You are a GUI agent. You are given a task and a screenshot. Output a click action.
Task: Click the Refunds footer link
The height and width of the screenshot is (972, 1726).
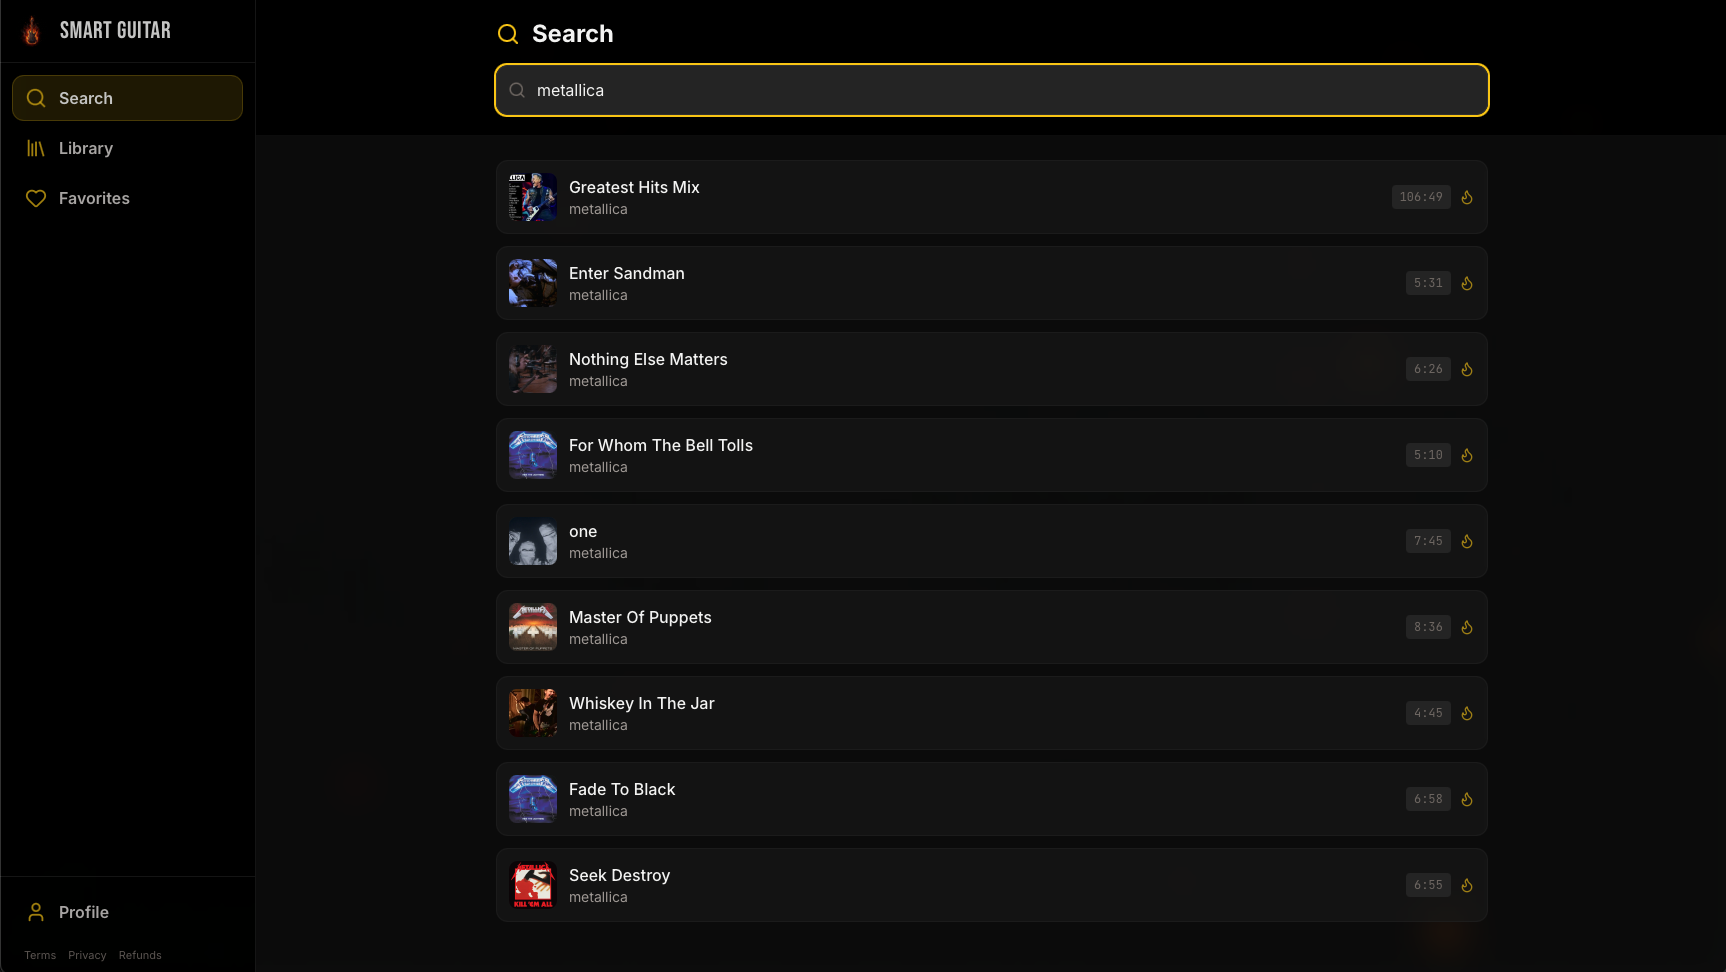pyautogui.click(x=139, y=955)
